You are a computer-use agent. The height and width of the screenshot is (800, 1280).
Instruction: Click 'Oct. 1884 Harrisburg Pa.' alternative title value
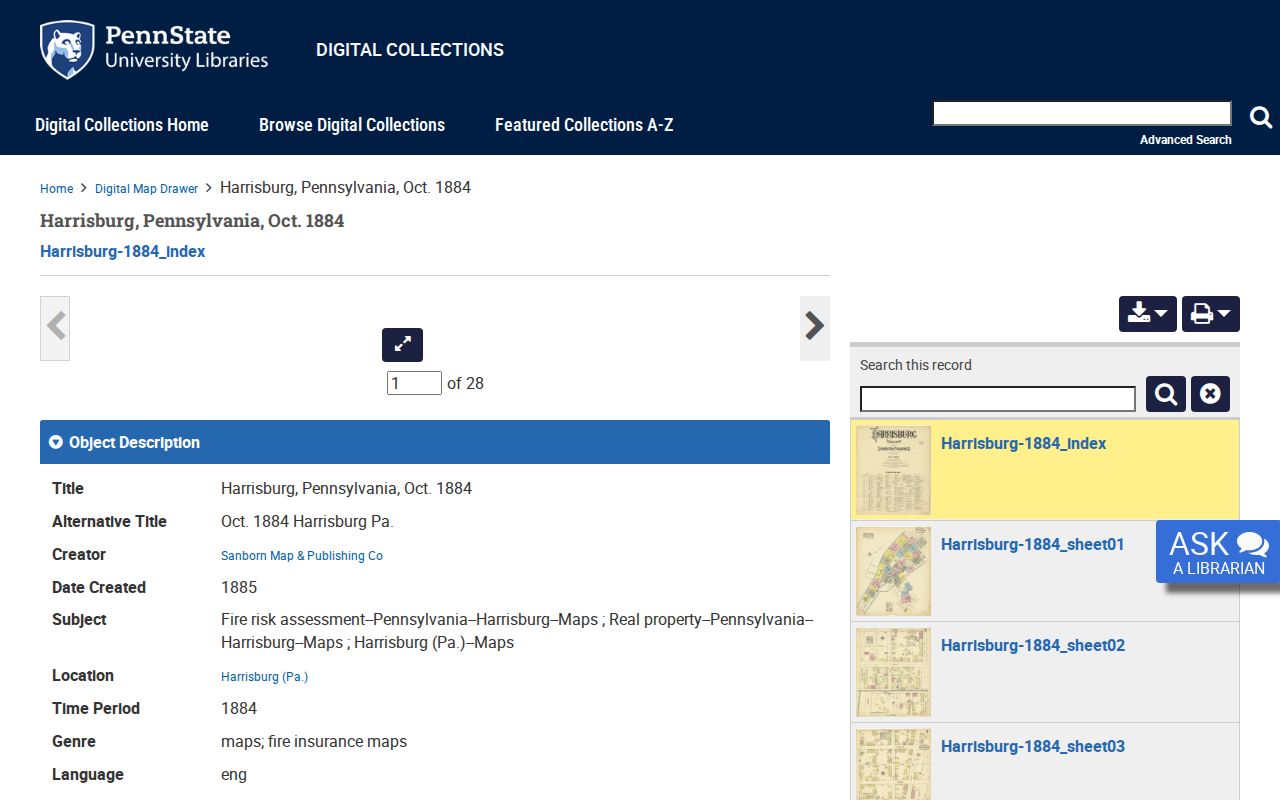[x=307, y=522]
